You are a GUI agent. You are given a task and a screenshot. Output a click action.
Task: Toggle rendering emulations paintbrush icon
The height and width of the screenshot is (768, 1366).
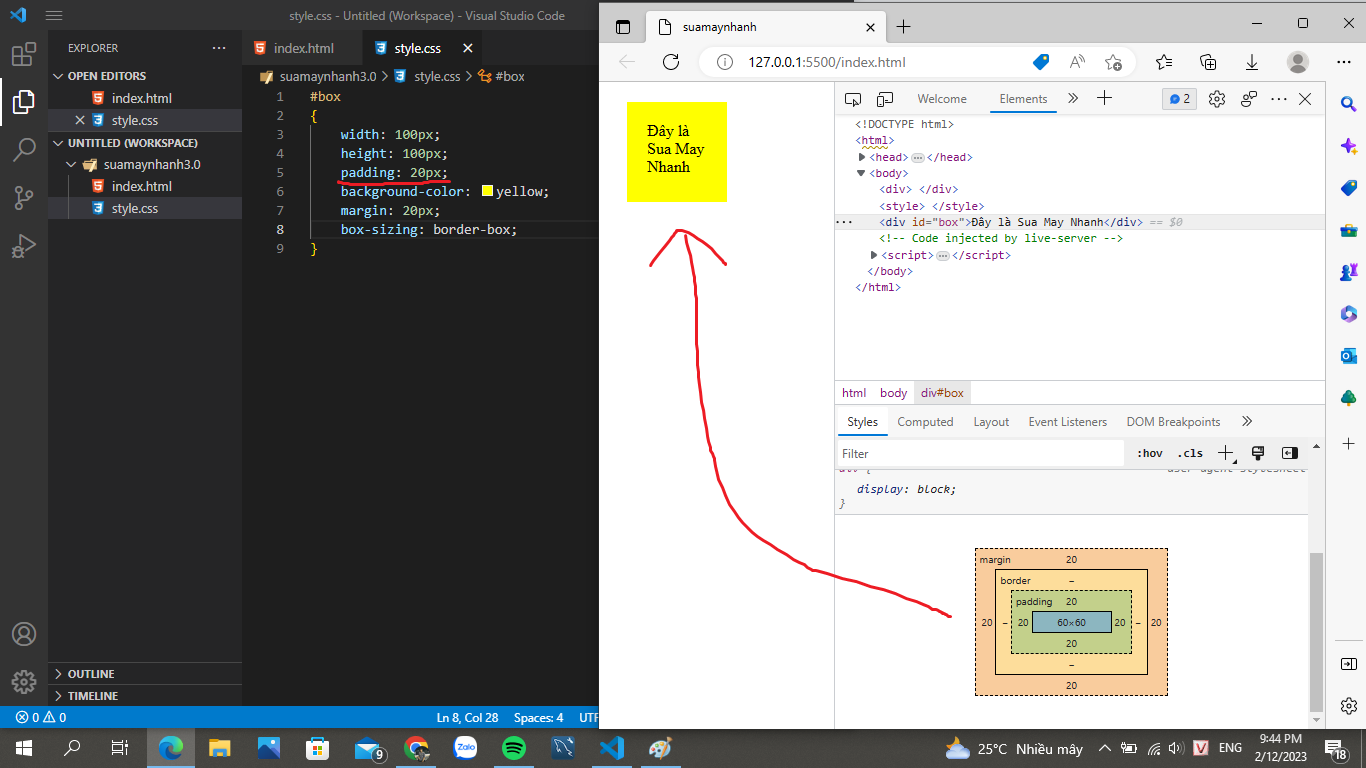(1258, 453)
